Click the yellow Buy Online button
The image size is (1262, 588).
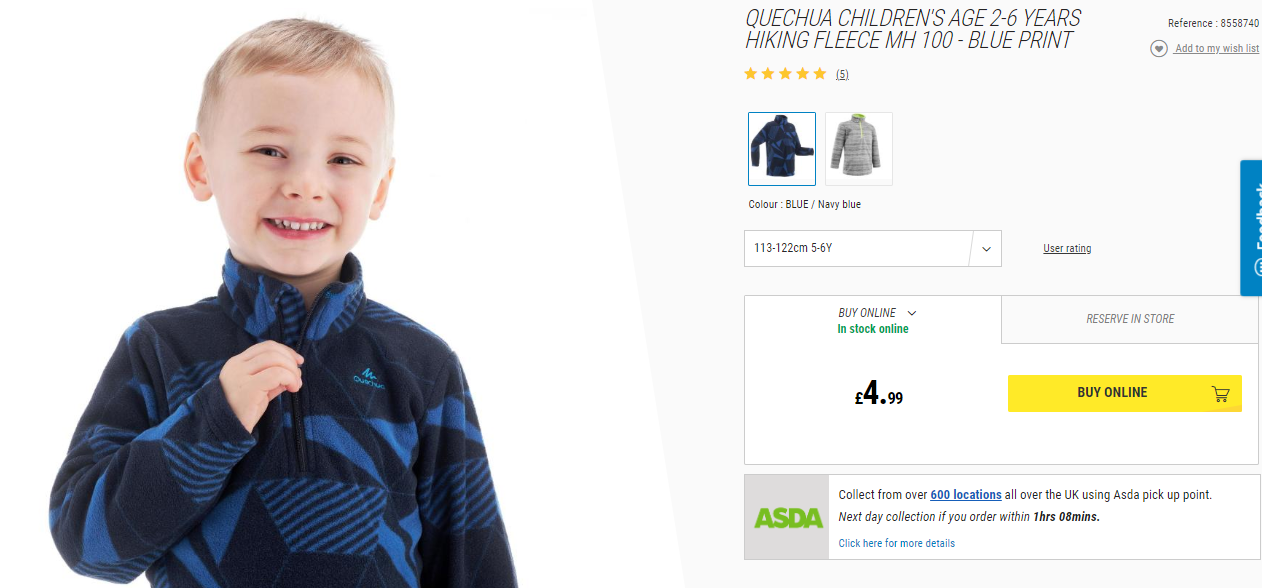1124,393
